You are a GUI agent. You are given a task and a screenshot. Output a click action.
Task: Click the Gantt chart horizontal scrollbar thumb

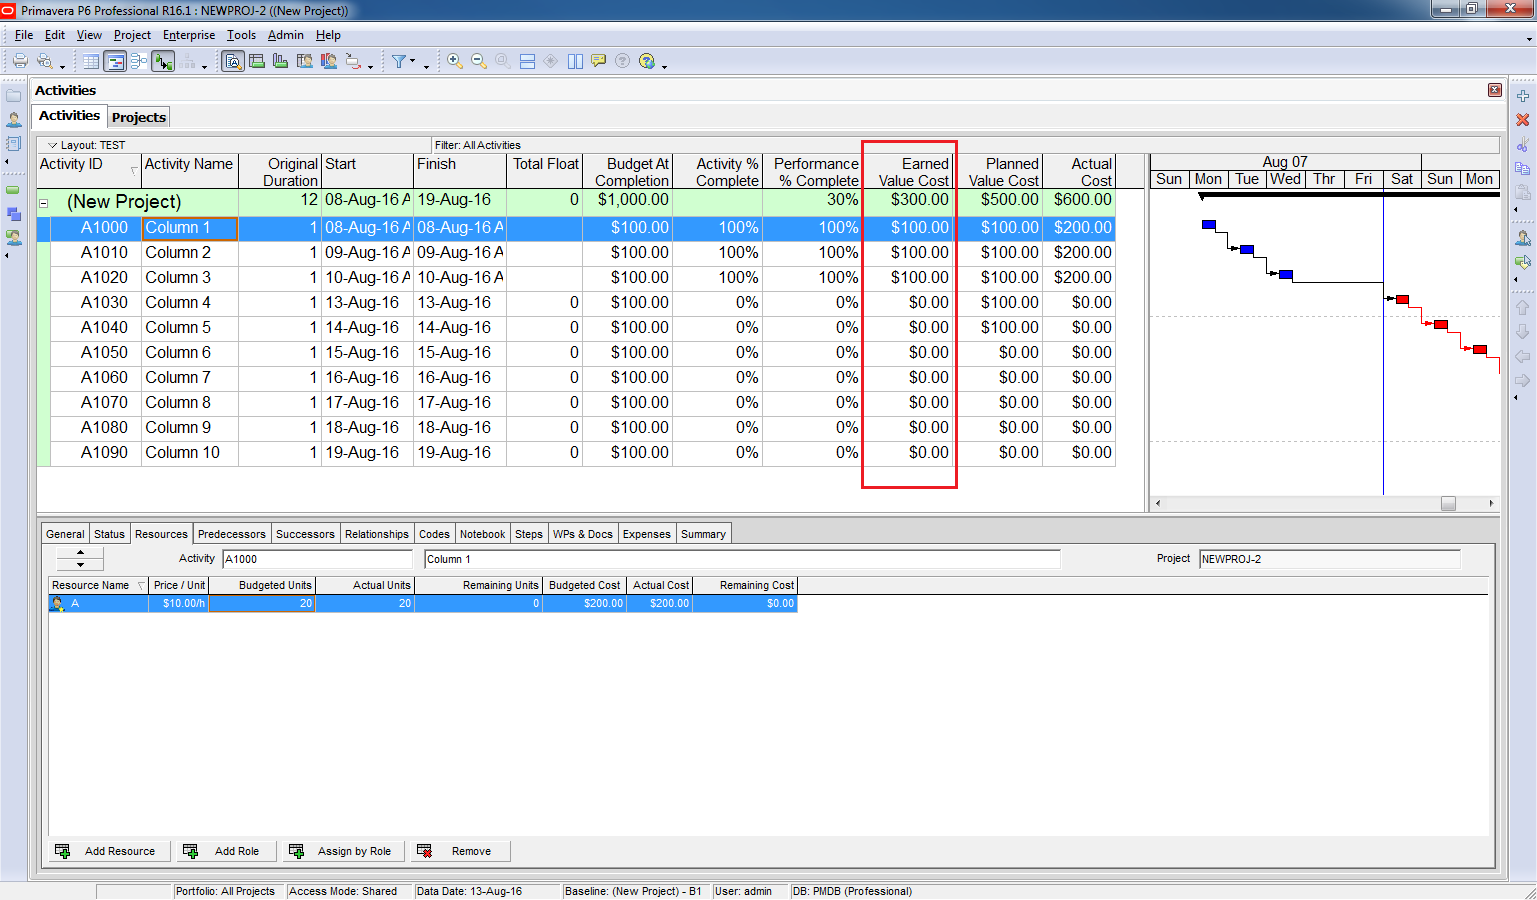[x=1447, y=504]
